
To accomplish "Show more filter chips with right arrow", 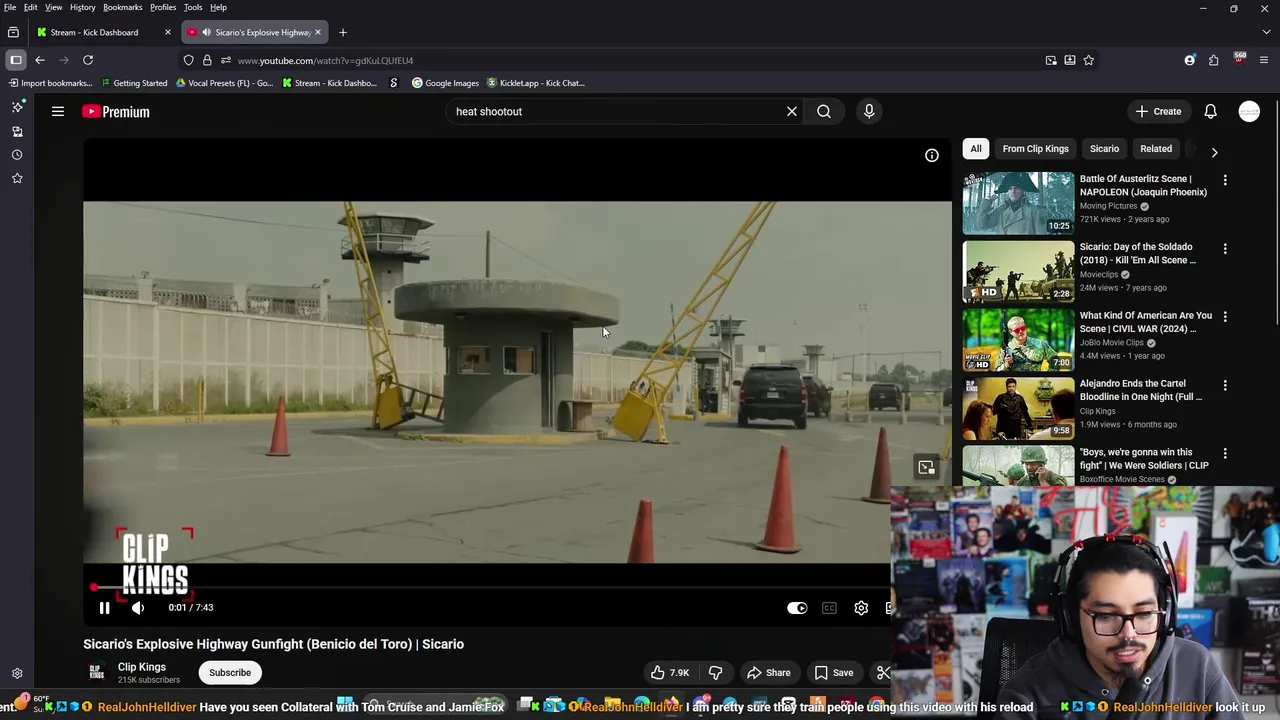I will (x=1214, y=152).
